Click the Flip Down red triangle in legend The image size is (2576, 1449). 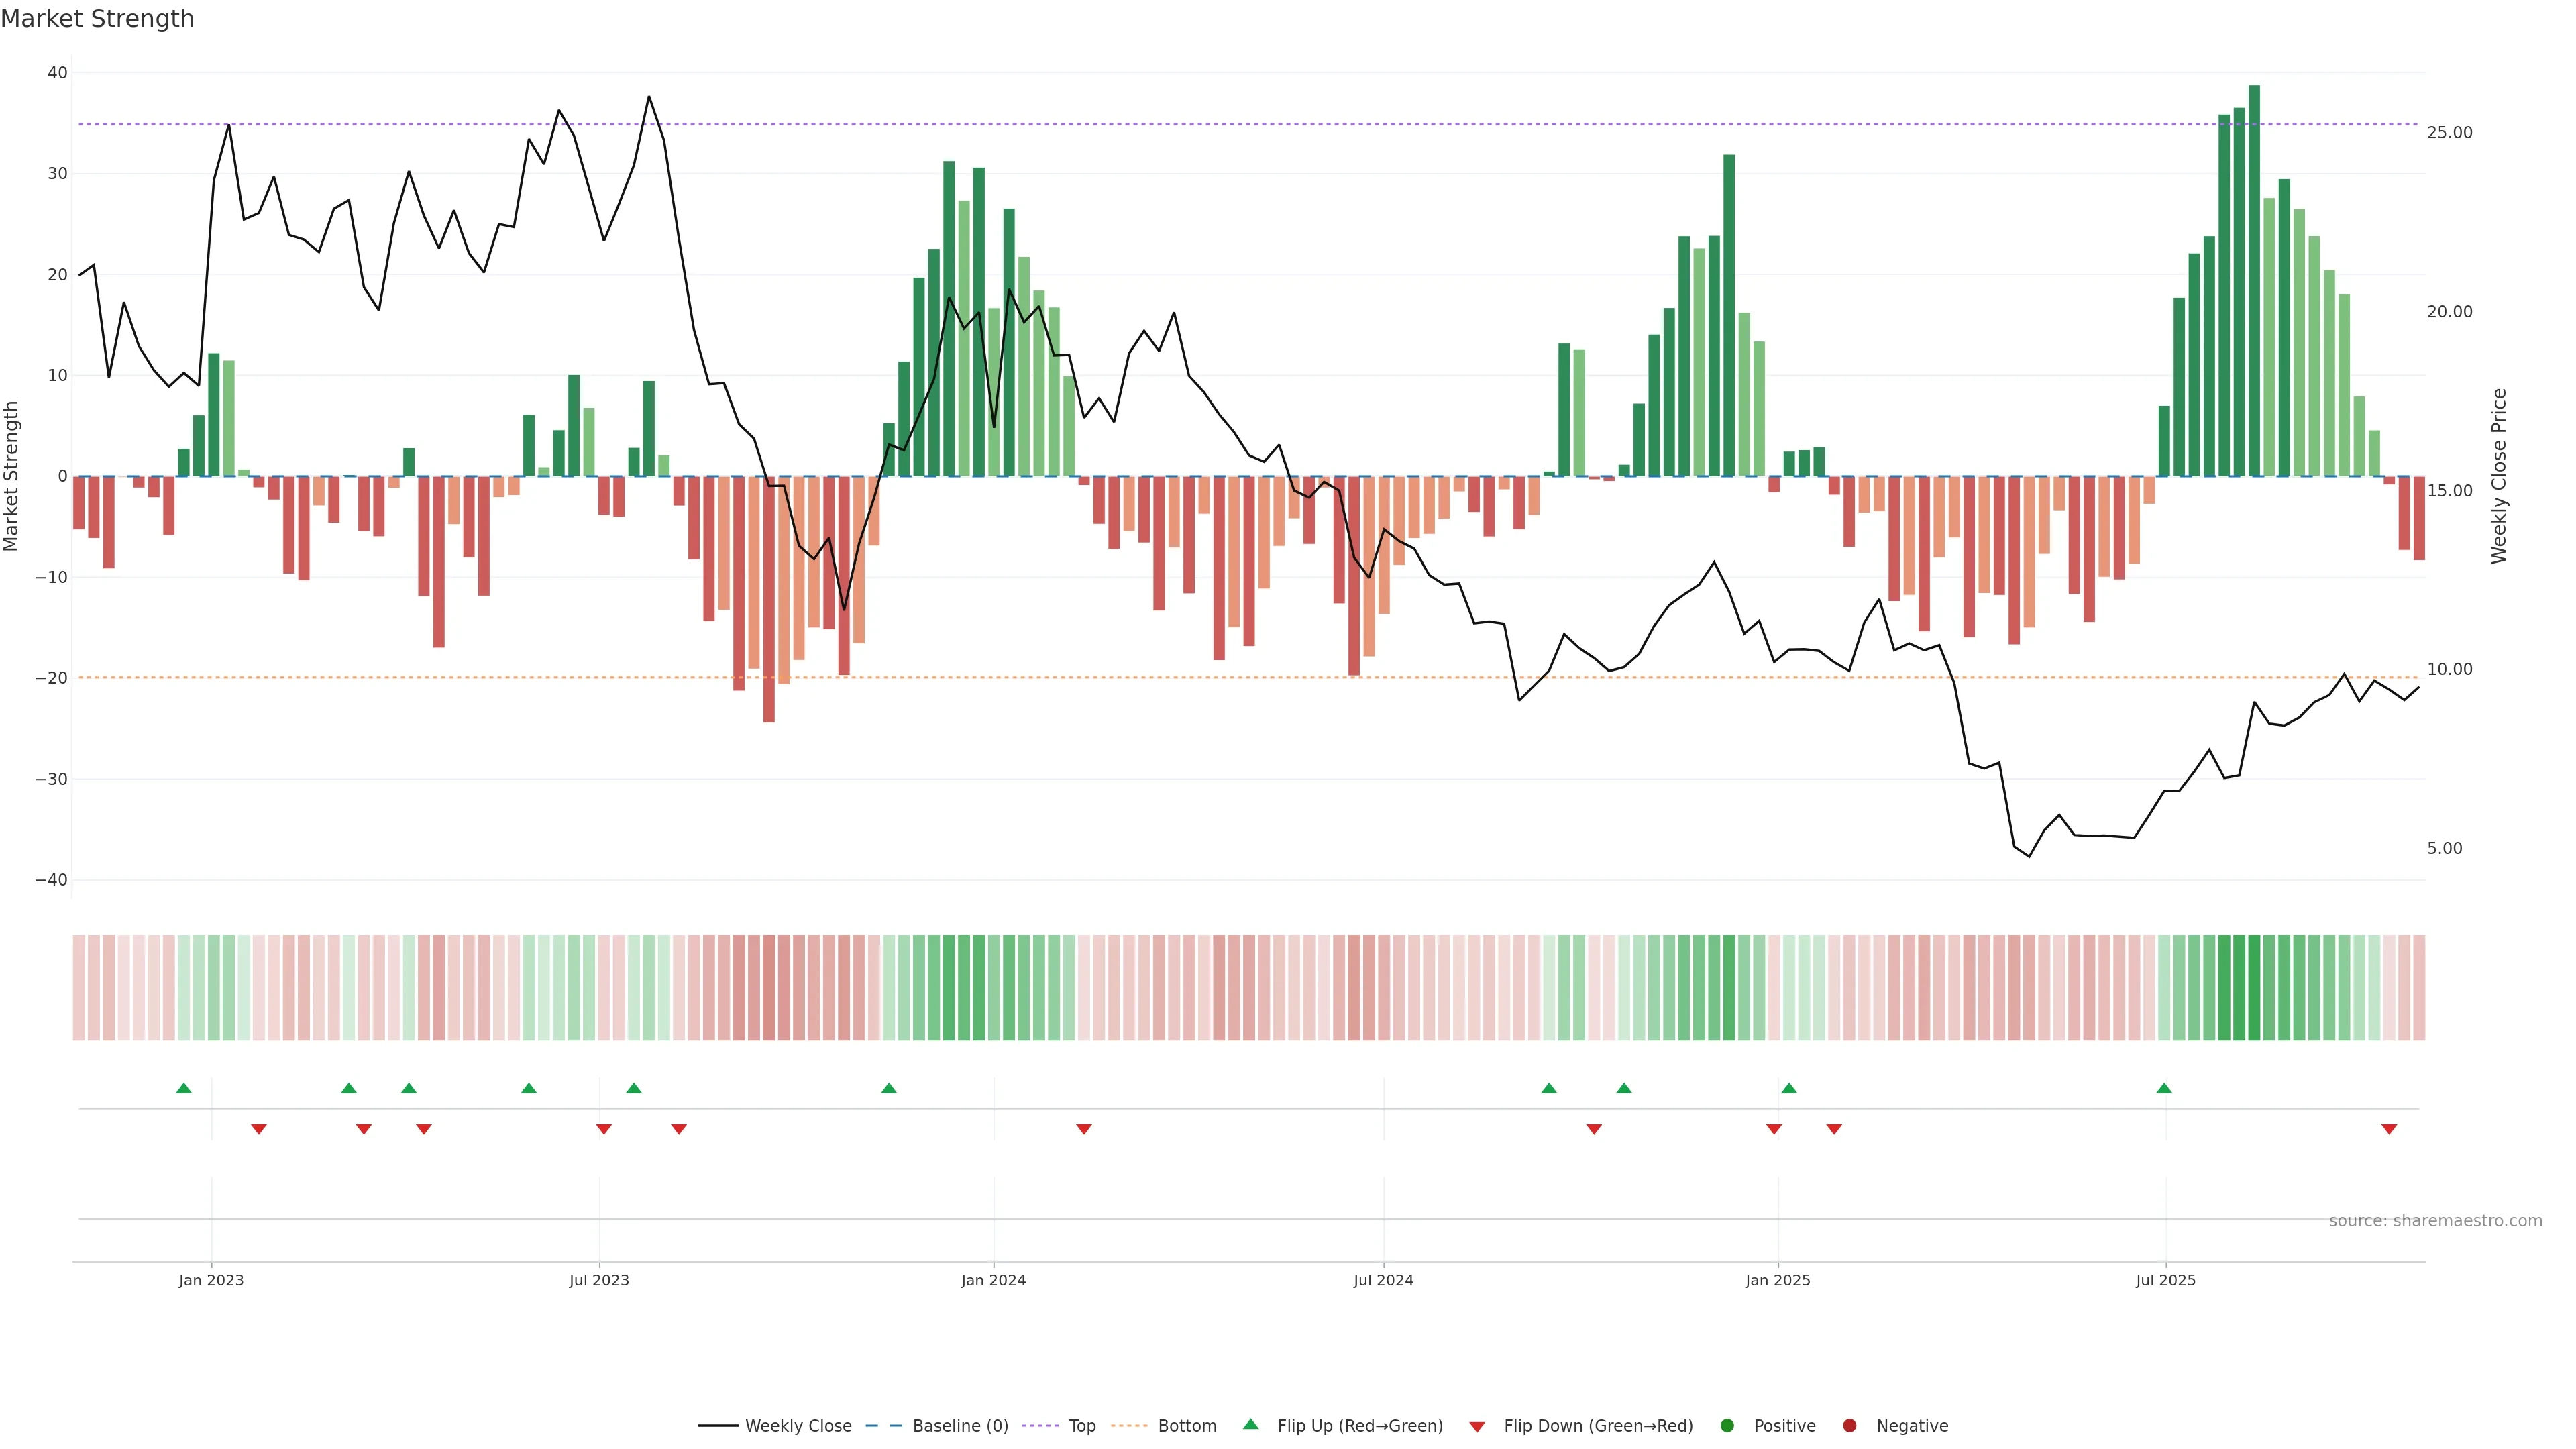[1477, 1427]
